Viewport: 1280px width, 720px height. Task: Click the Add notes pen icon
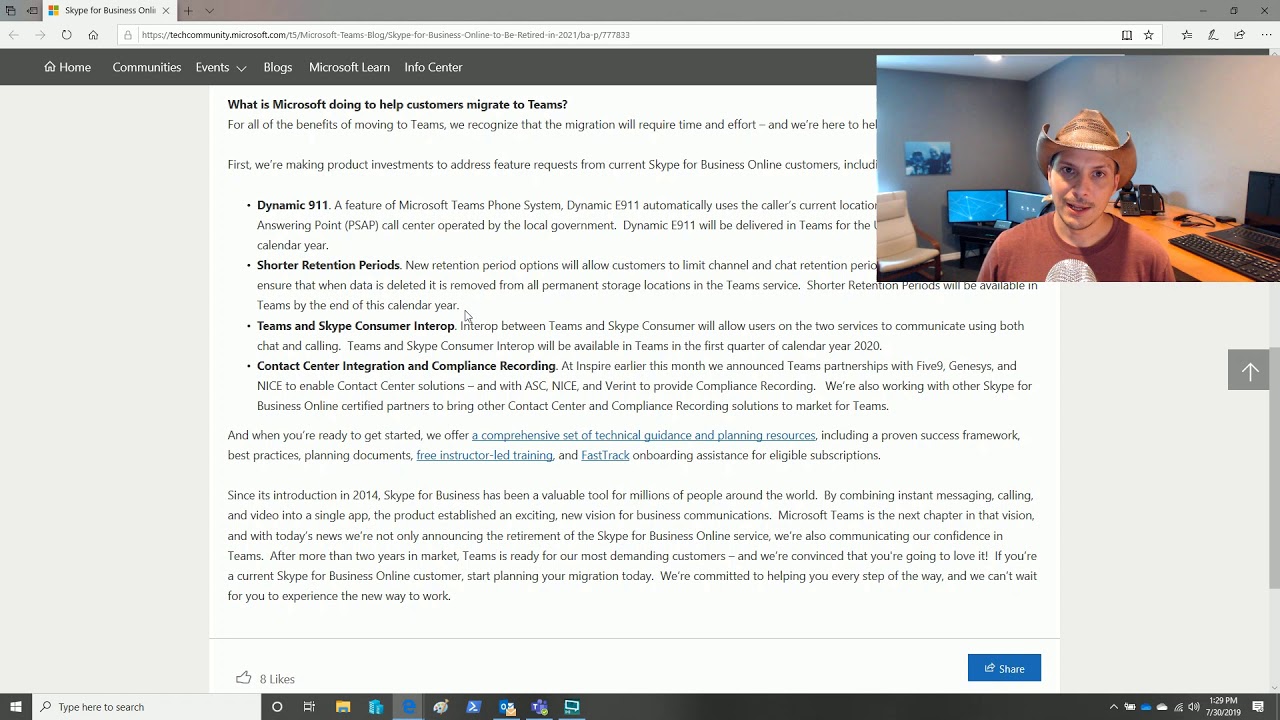[x=1213, y=35]
